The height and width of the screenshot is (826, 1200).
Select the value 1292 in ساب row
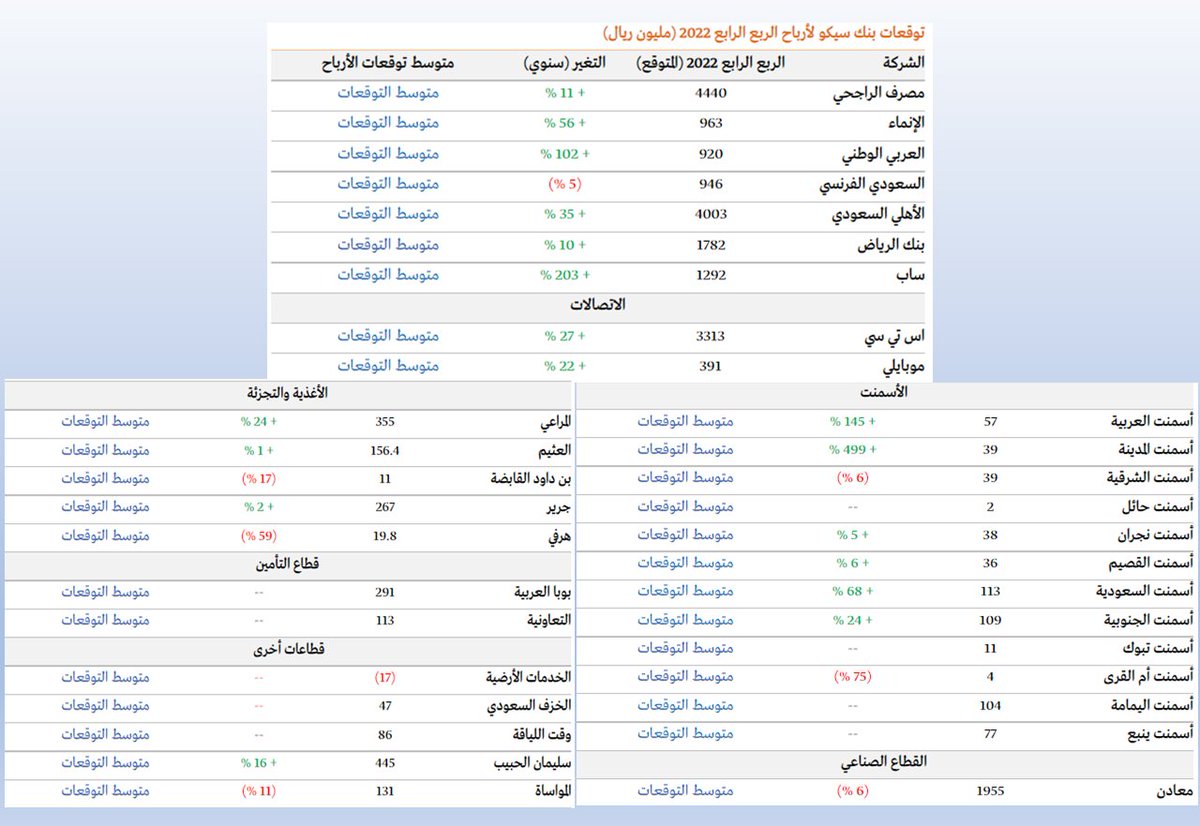coord(710,274)
